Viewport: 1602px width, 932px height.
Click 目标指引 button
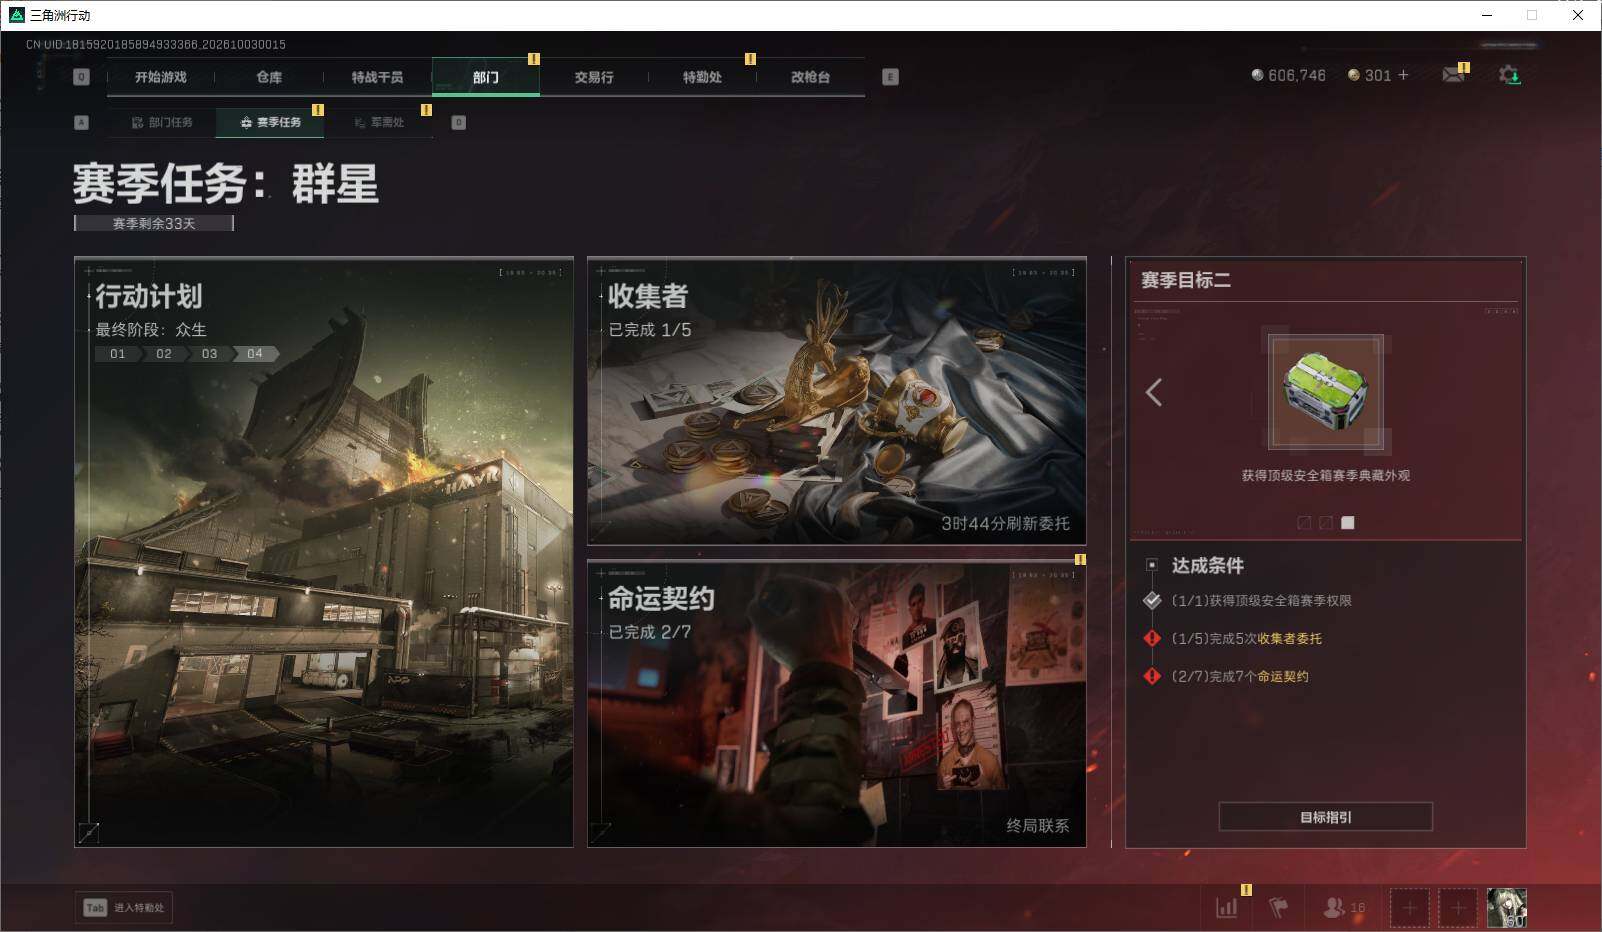click(x=1326, y=817)
